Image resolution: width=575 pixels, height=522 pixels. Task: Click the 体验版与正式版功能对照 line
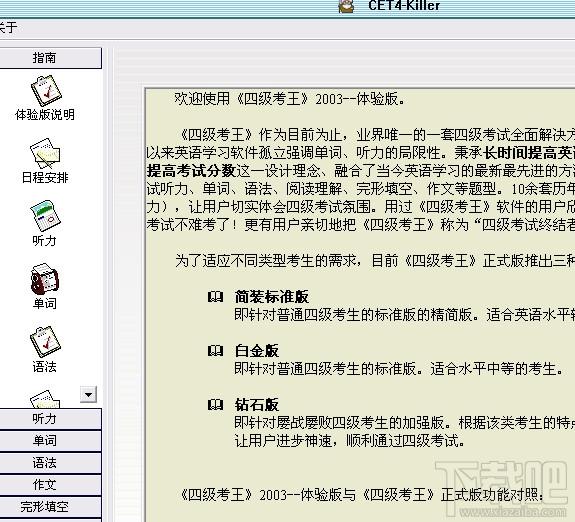point(362,495)
